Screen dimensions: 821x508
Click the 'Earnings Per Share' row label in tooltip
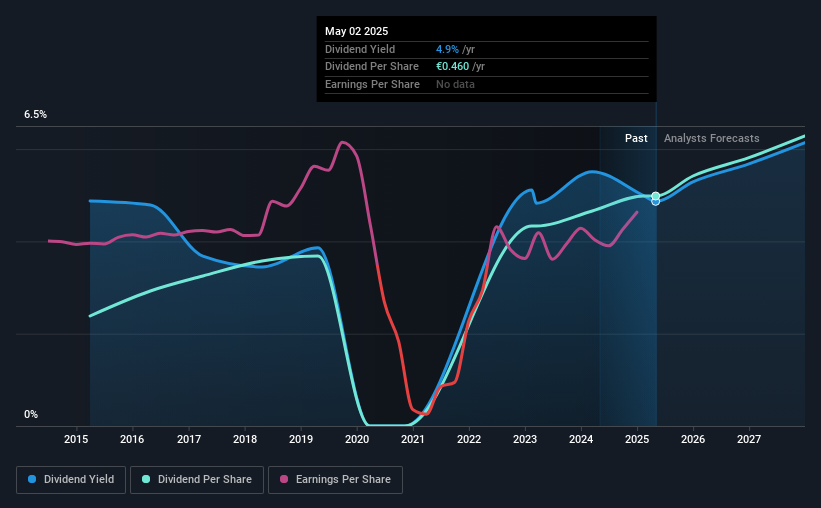[372, 84]
